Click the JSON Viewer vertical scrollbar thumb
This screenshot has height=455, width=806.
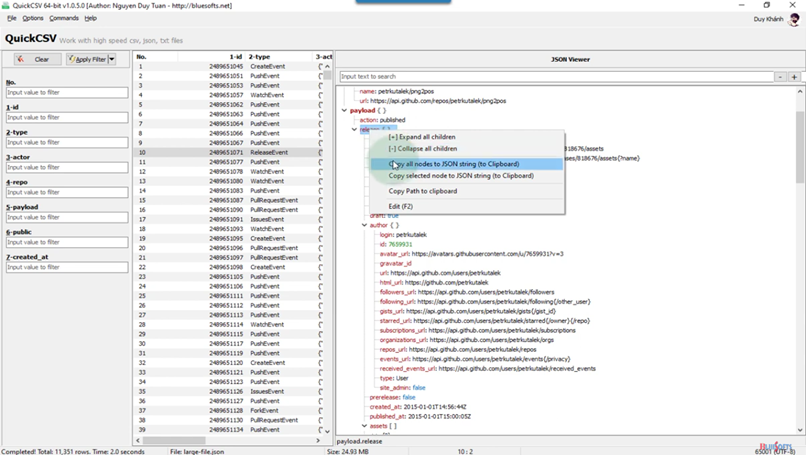click(800, 147)
